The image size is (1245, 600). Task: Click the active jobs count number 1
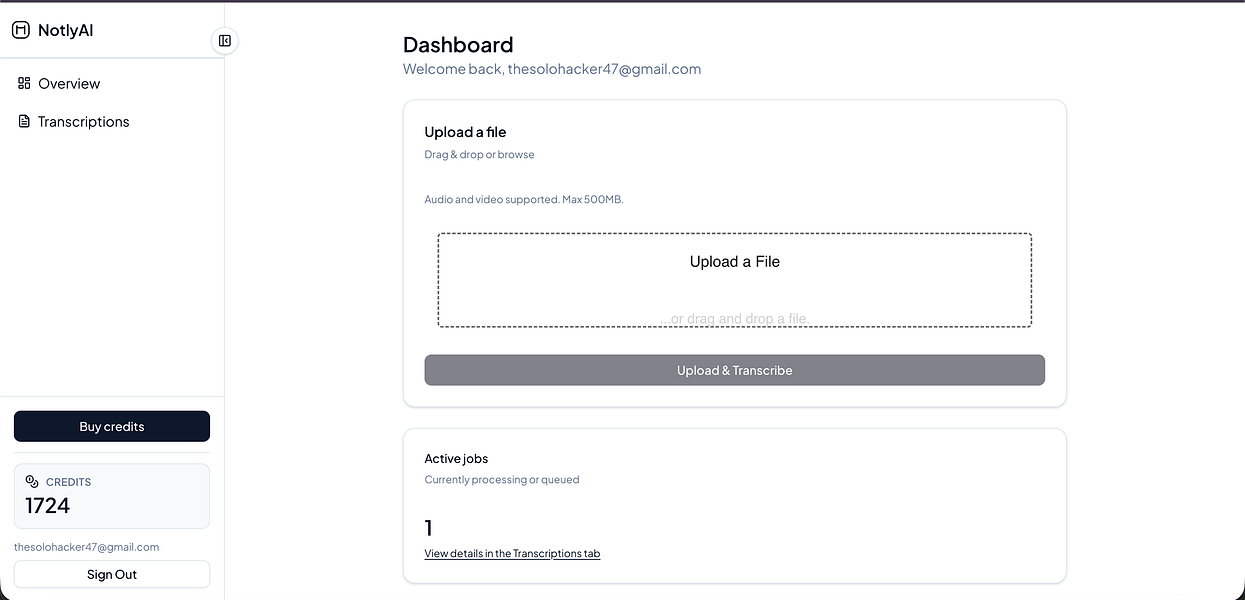point(429,528)
